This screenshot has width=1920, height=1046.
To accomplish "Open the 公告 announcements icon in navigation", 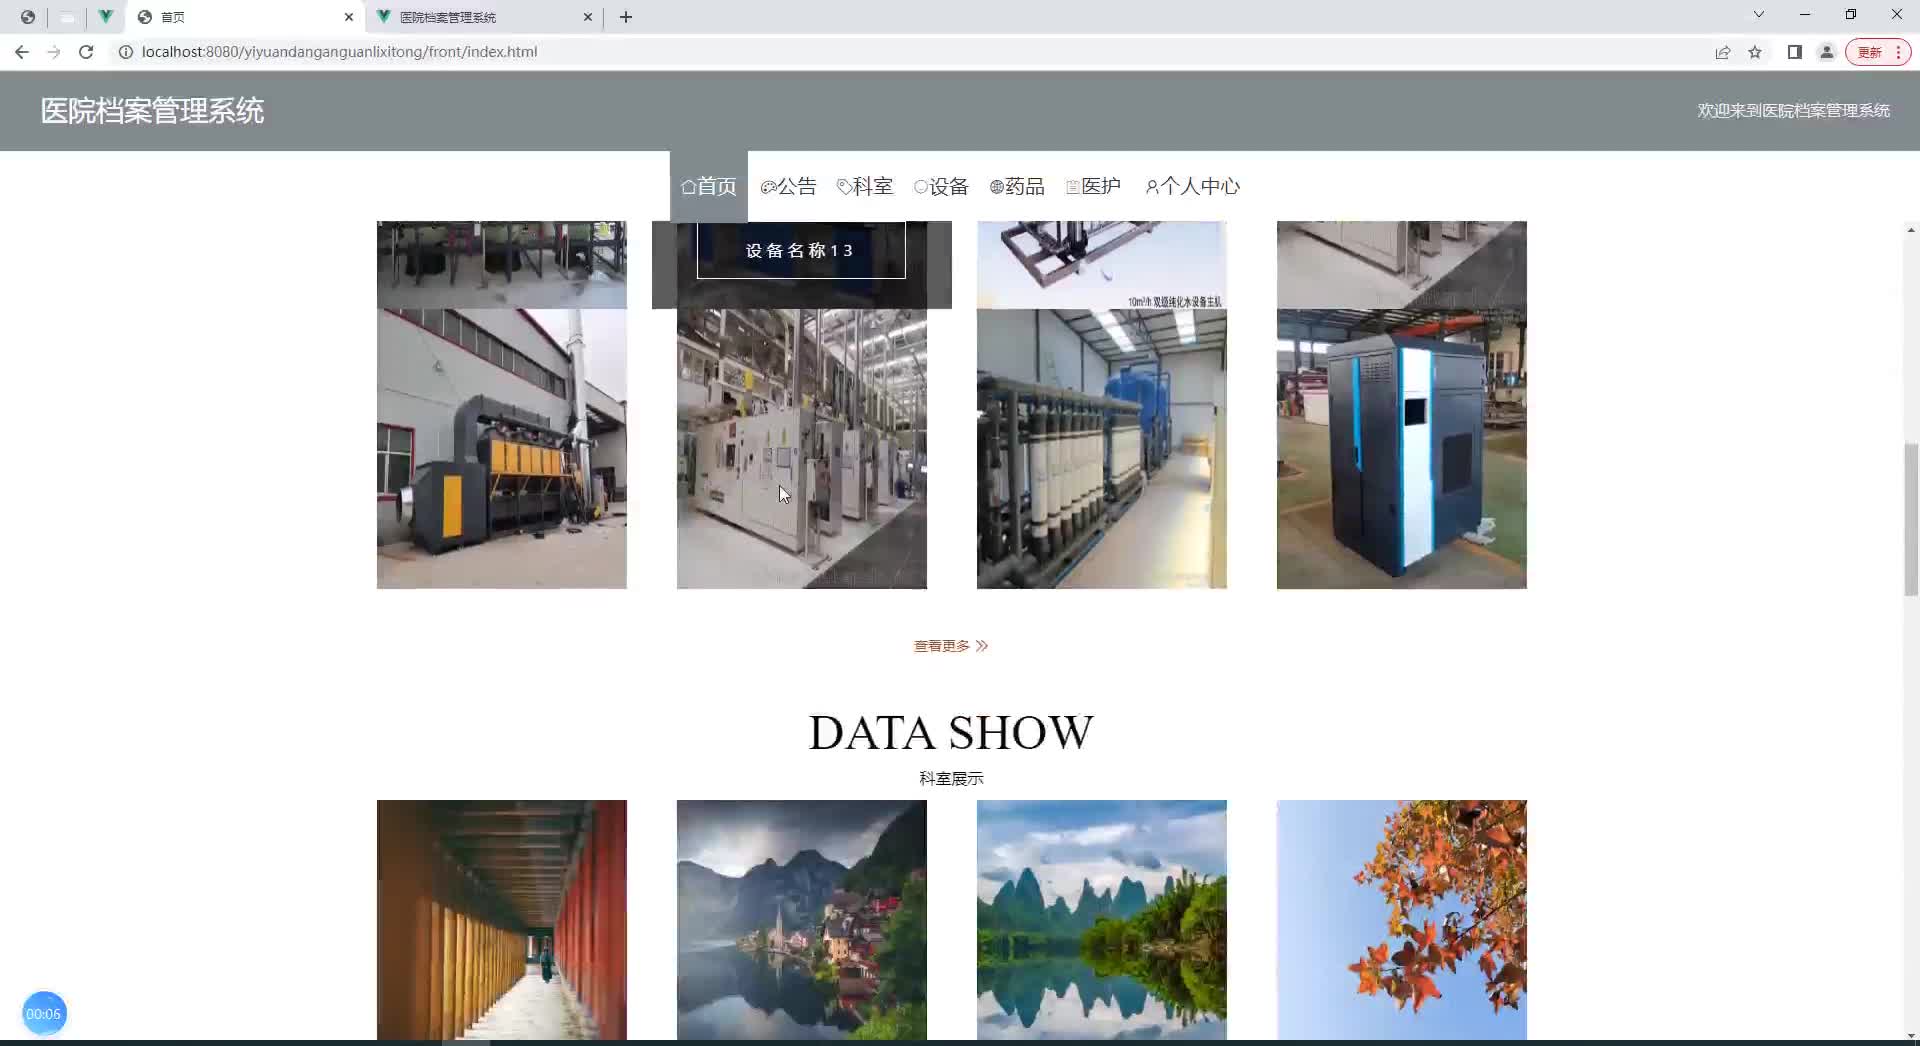I will [x=768, y=186].
